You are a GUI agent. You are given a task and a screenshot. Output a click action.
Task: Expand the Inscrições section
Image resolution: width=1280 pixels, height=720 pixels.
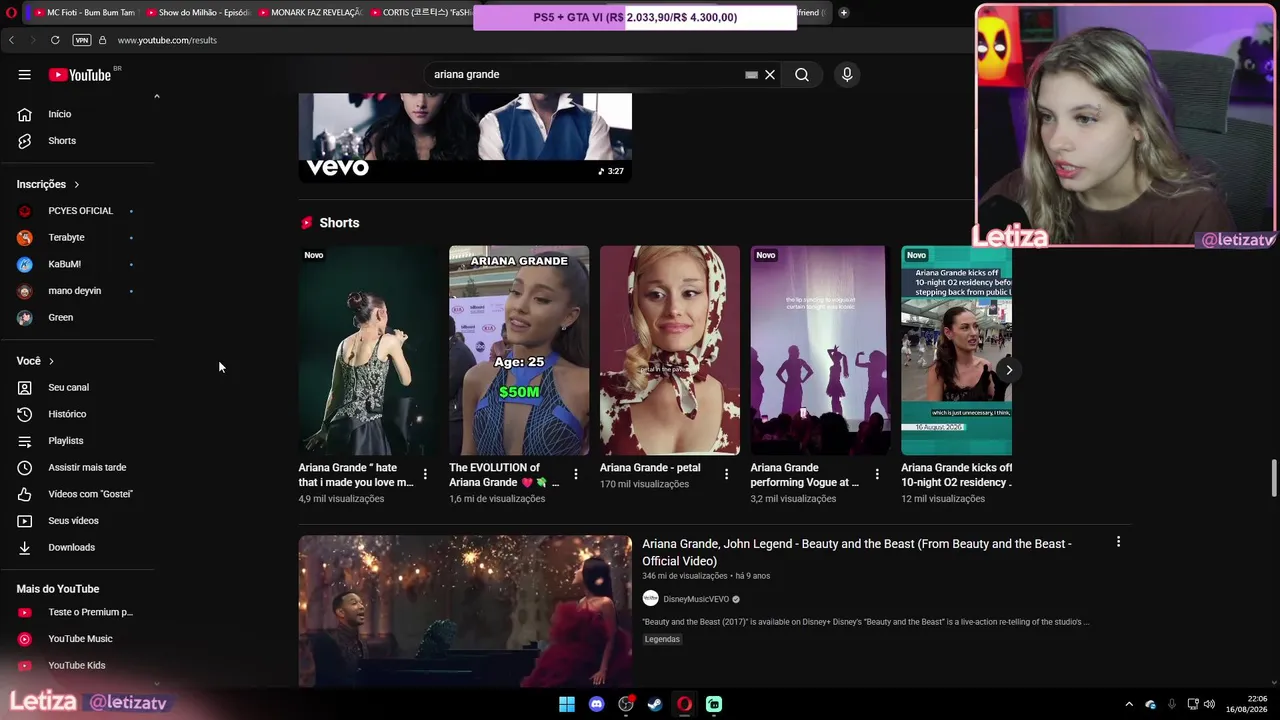48,184
